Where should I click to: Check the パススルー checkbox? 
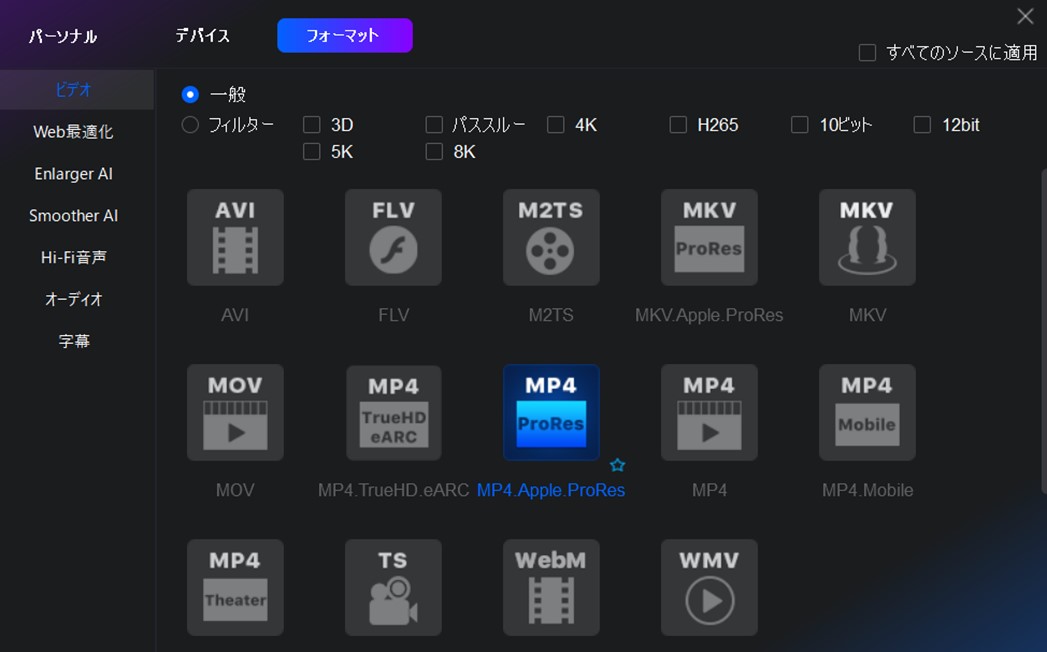434,125
